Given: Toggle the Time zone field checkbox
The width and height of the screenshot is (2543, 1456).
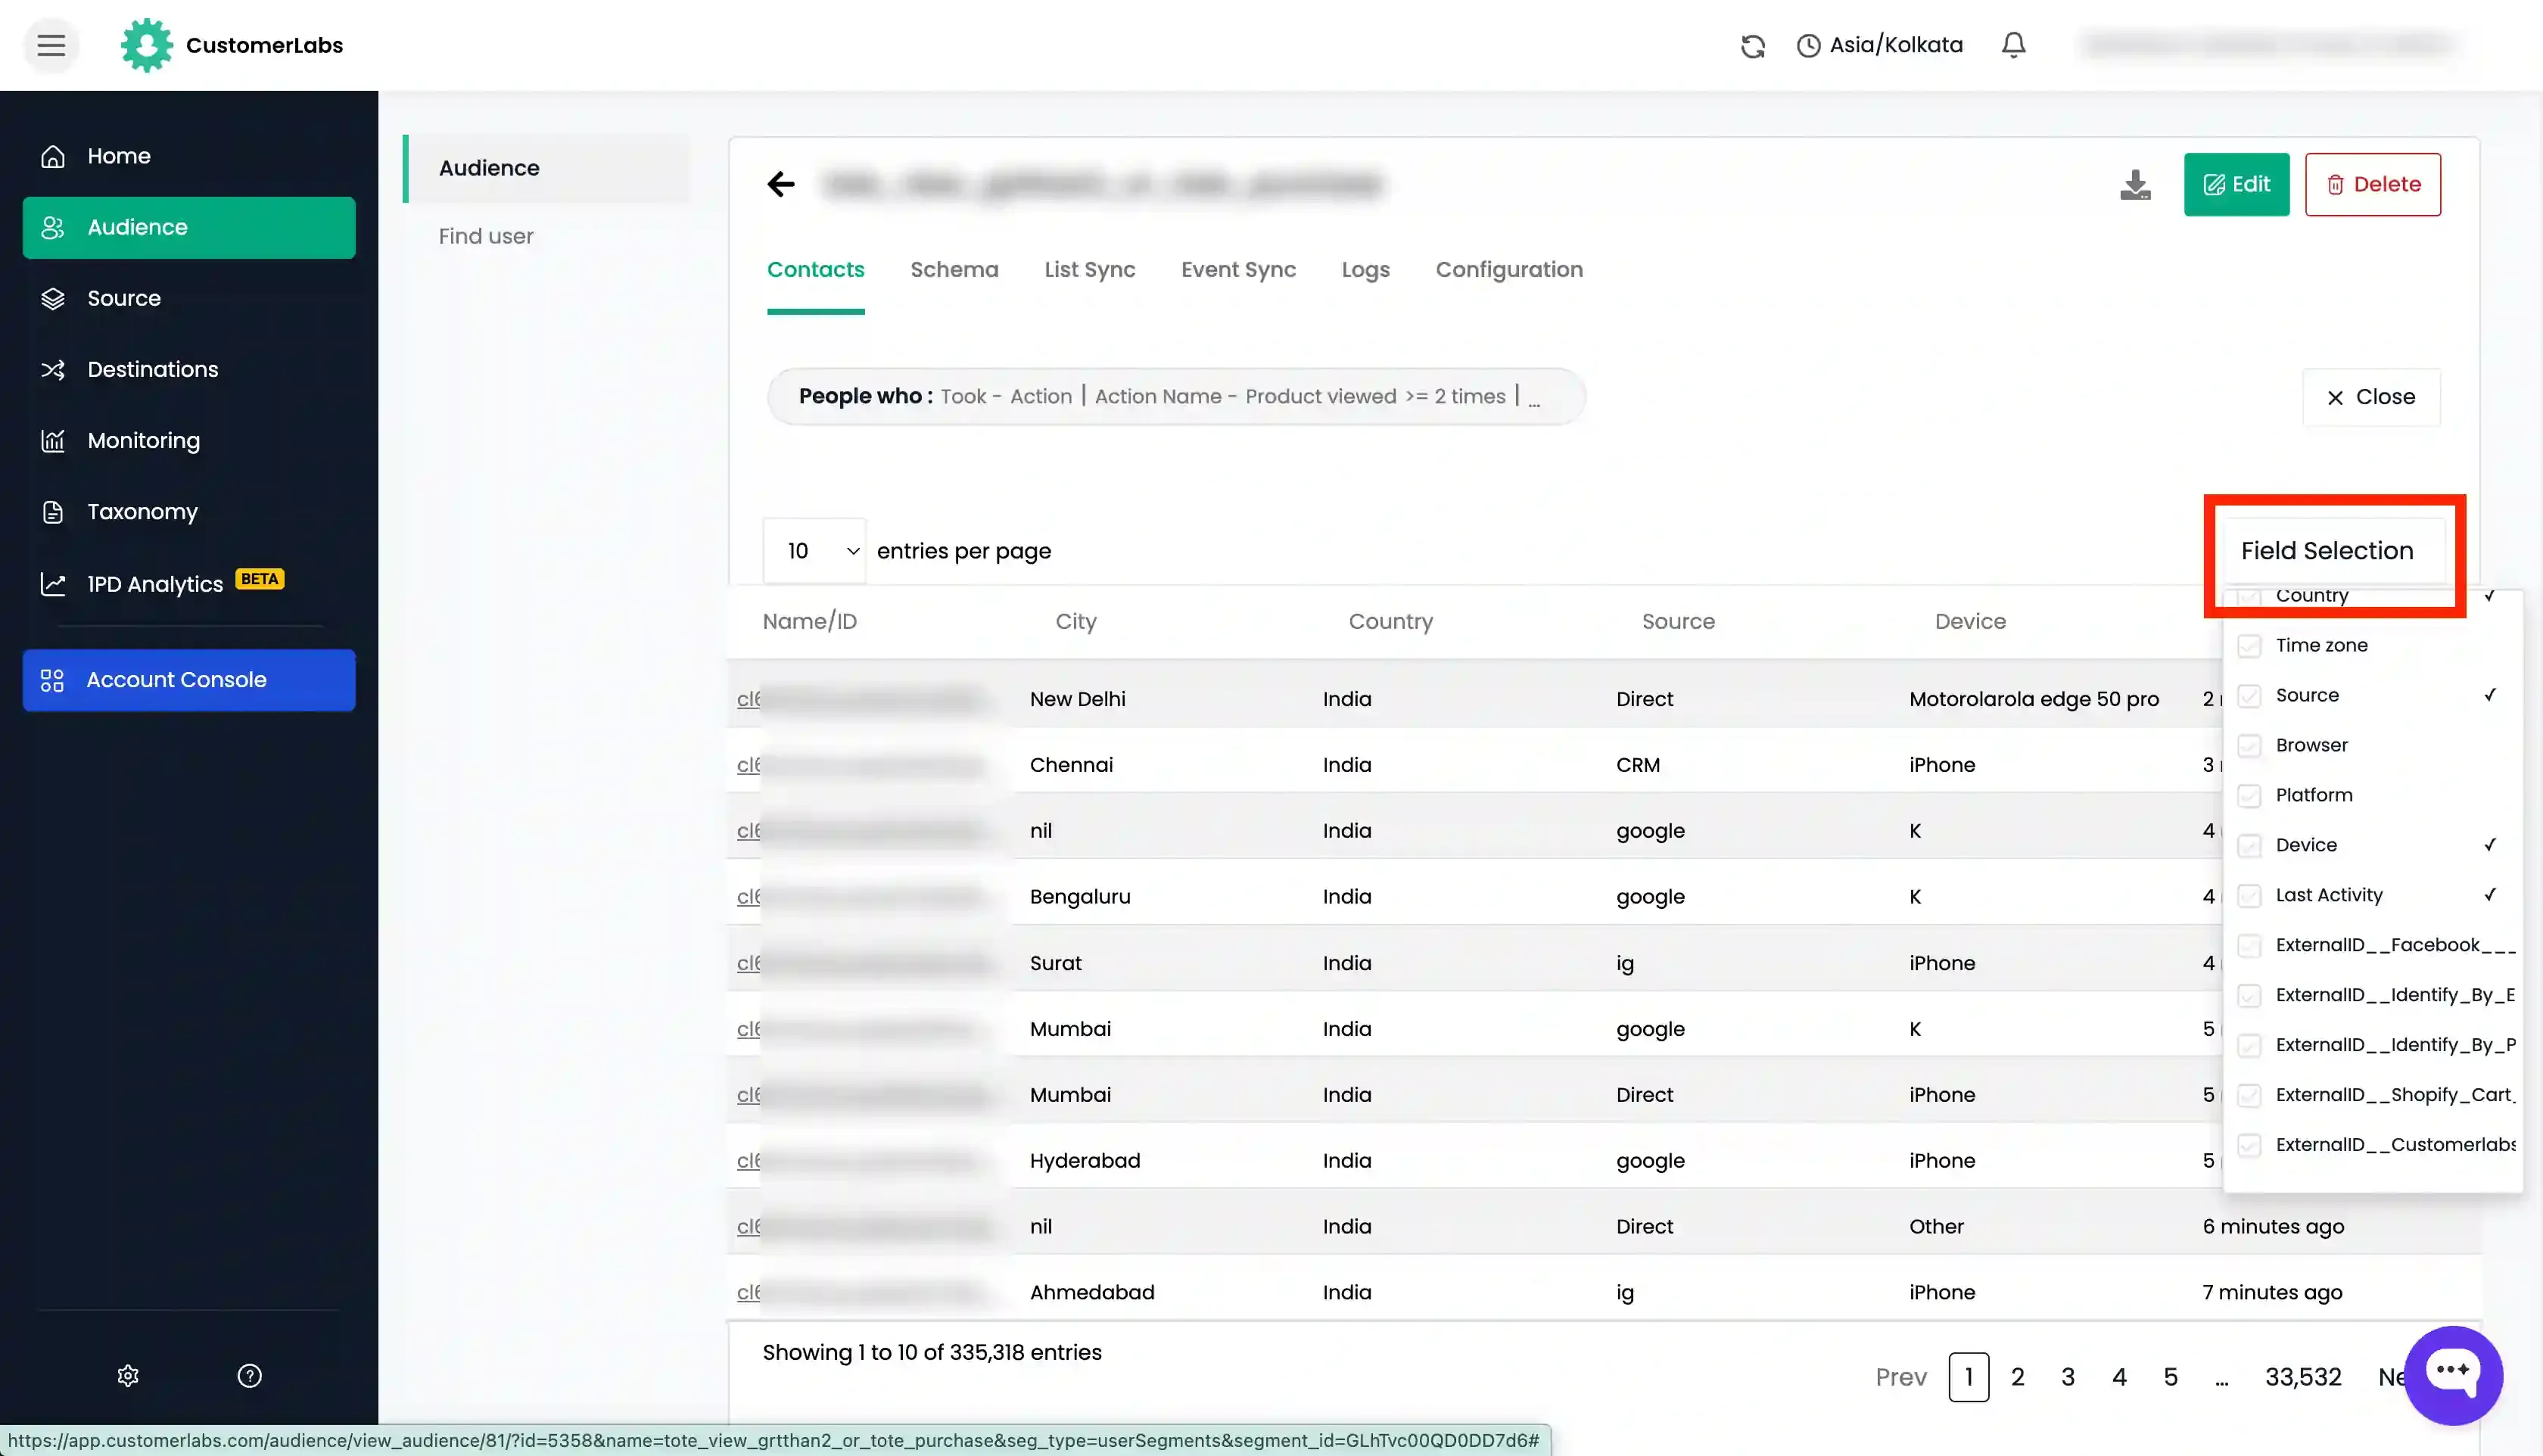Looking at the screenshot, I should [2249, 646].
